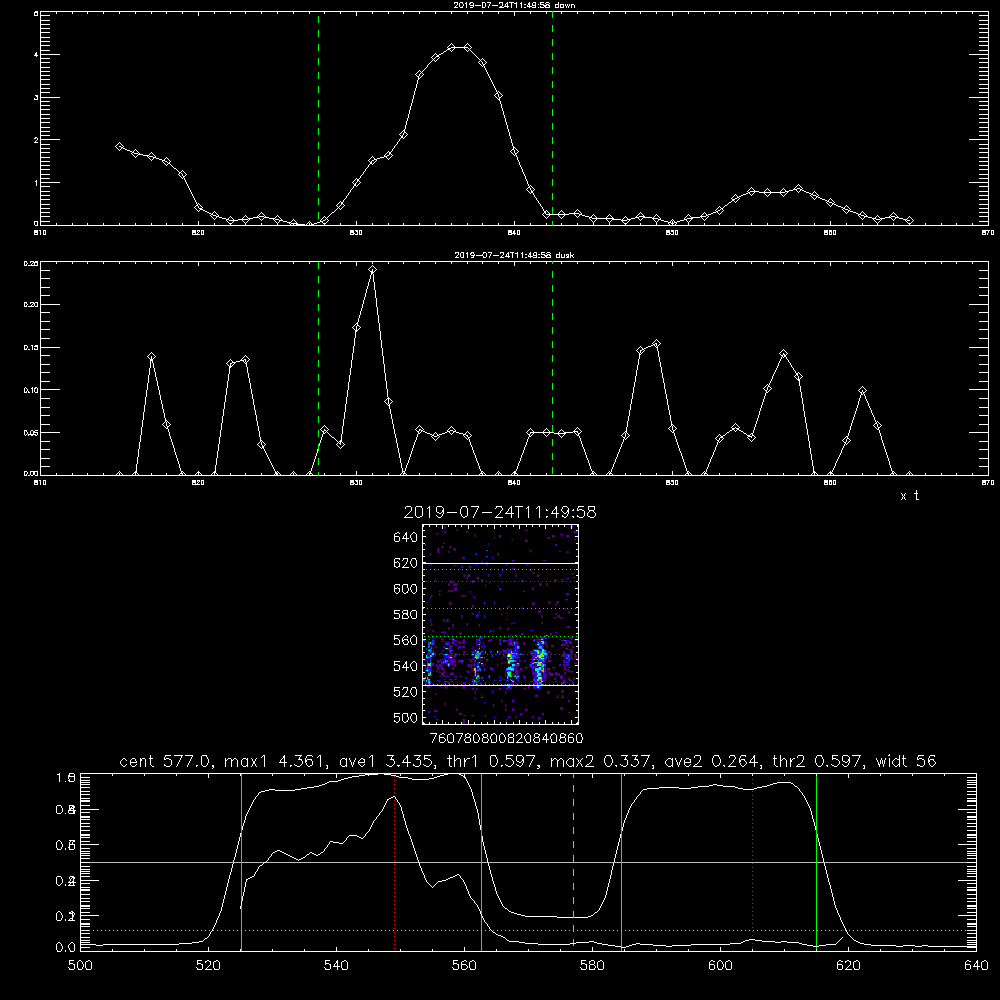
Task: Click the dusk curve peak diamond near x 817
Action: (151, 357)
